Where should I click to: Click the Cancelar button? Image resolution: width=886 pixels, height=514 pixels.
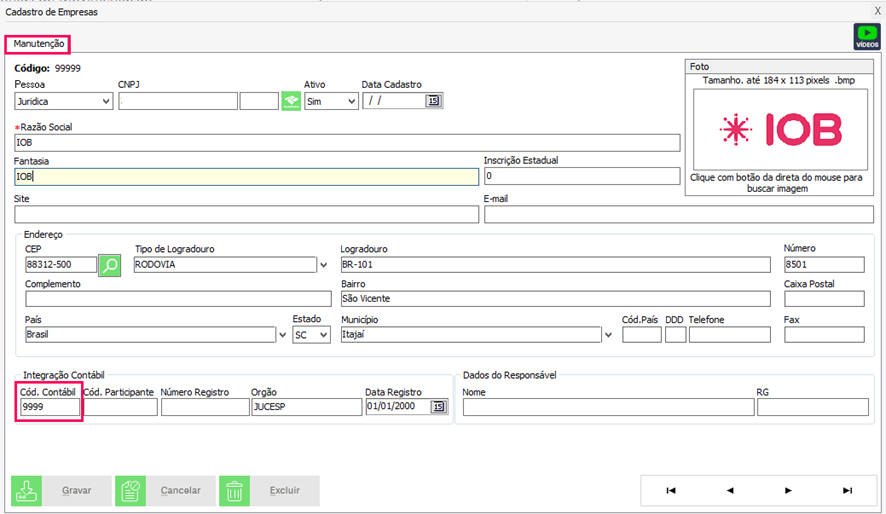[x=165, y=491]
